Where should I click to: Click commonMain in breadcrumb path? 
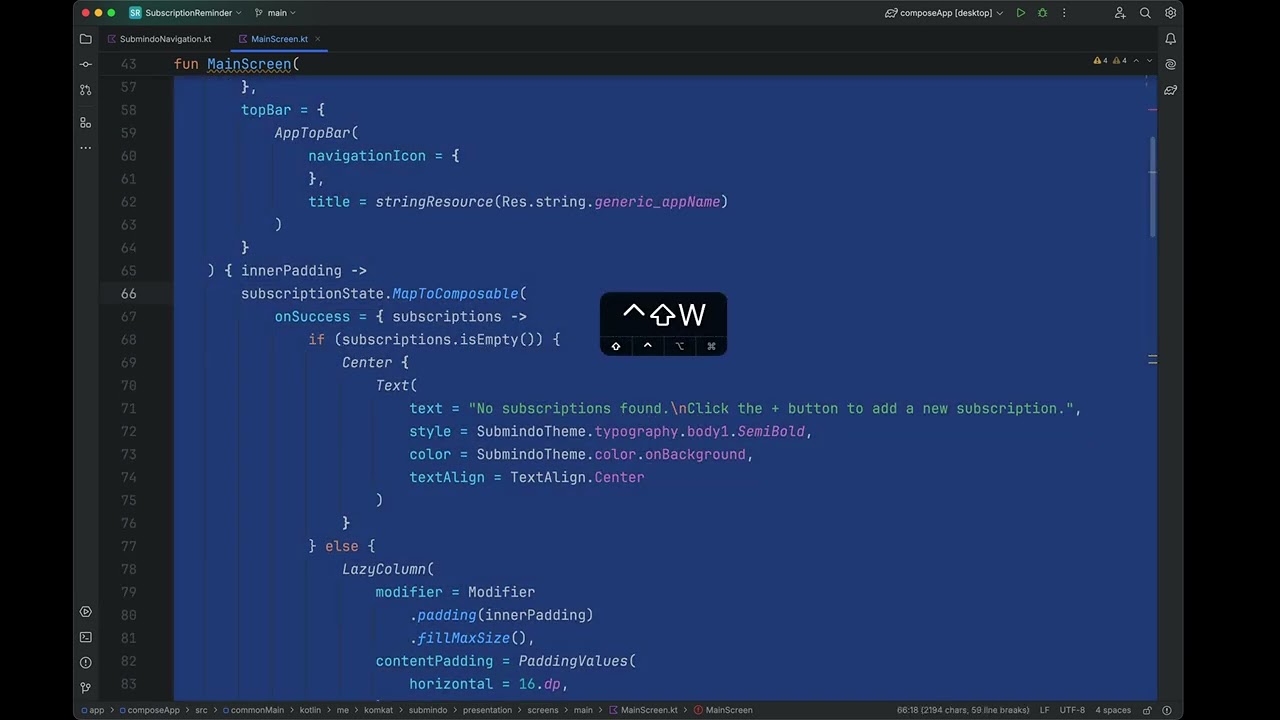coord(253,710)
